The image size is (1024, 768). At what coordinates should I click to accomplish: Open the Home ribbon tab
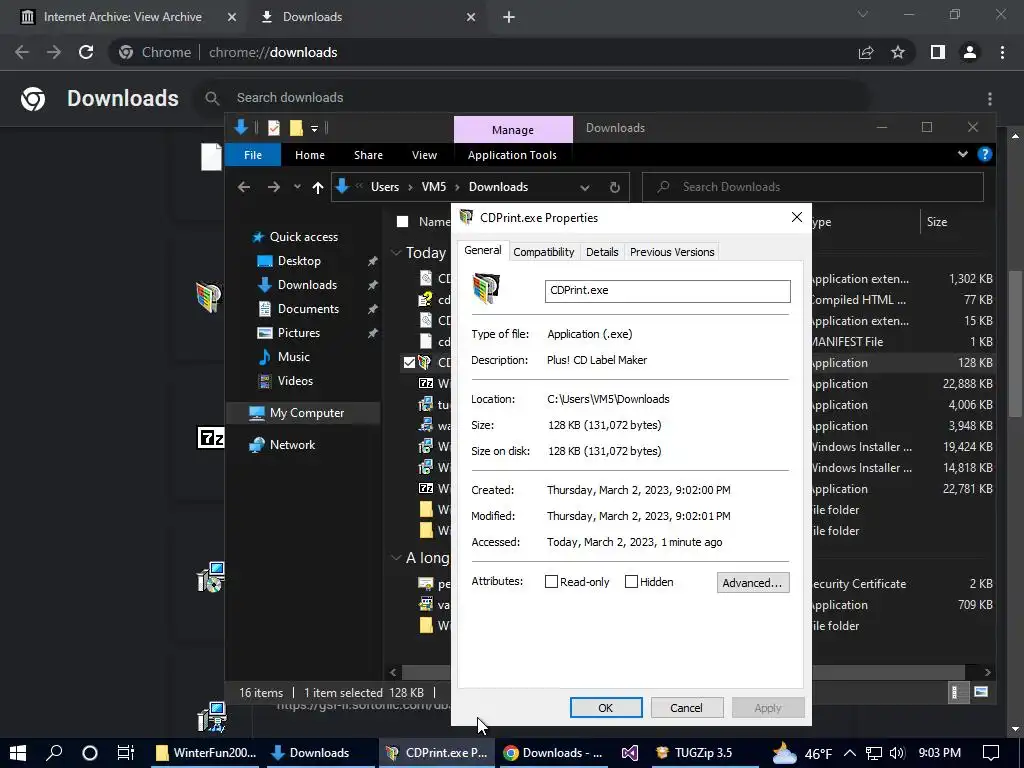tap(310, 155)
